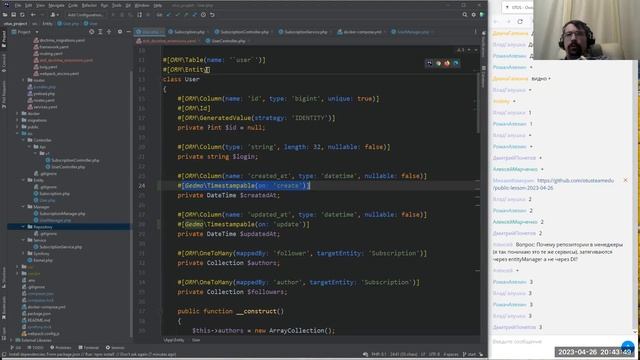Open the github.com public-lesson link in chat

click(x=553, y=184)
